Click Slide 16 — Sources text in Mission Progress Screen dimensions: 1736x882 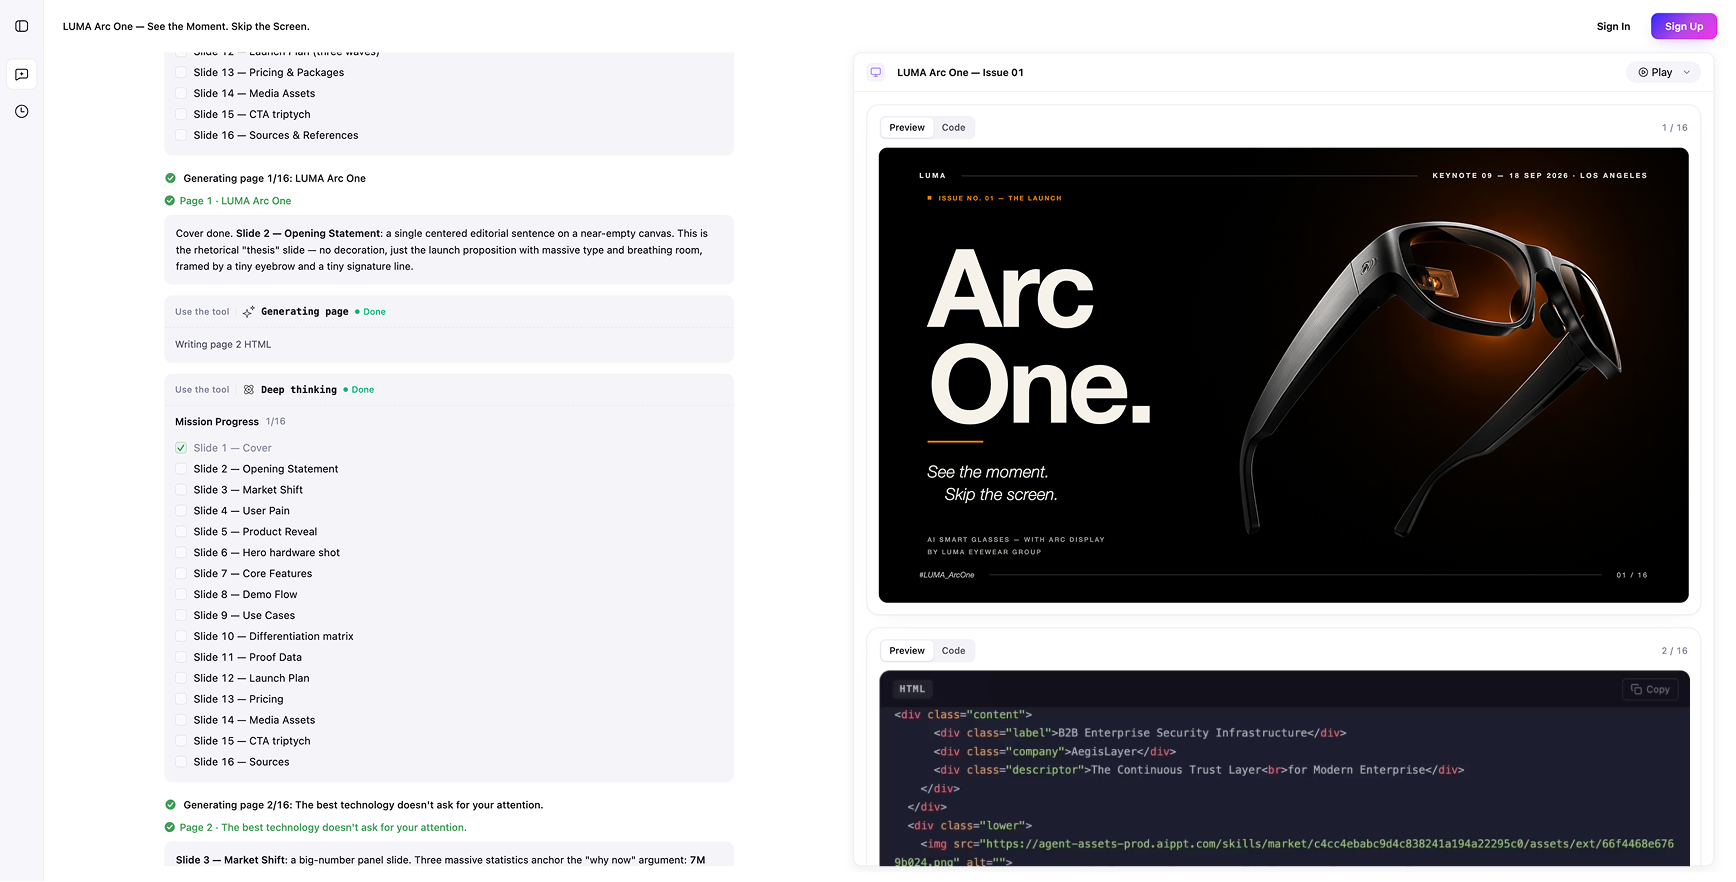241,762
